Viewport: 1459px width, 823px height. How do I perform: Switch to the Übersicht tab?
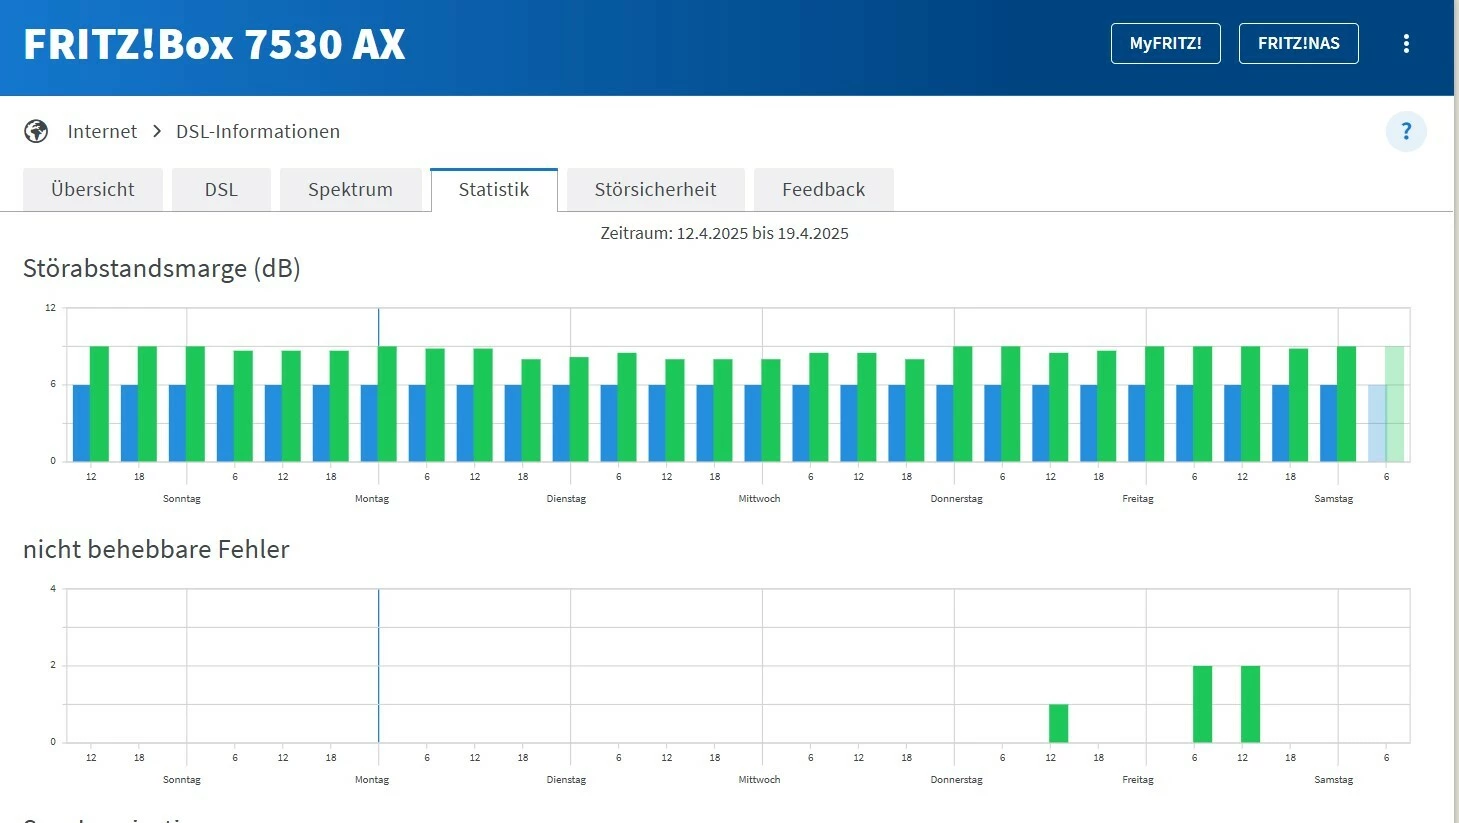click(x=93, y=190)
